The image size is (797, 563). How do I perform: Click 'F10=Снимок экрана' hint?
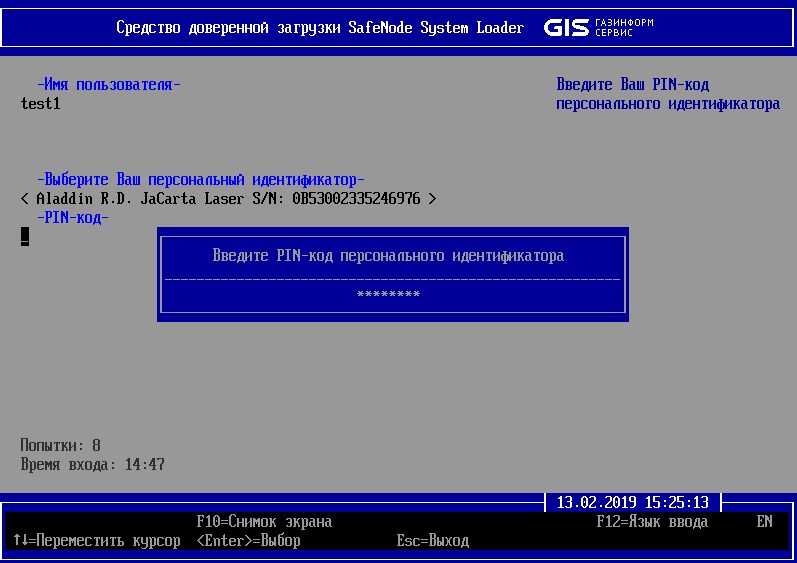click(x=264, y=522)
